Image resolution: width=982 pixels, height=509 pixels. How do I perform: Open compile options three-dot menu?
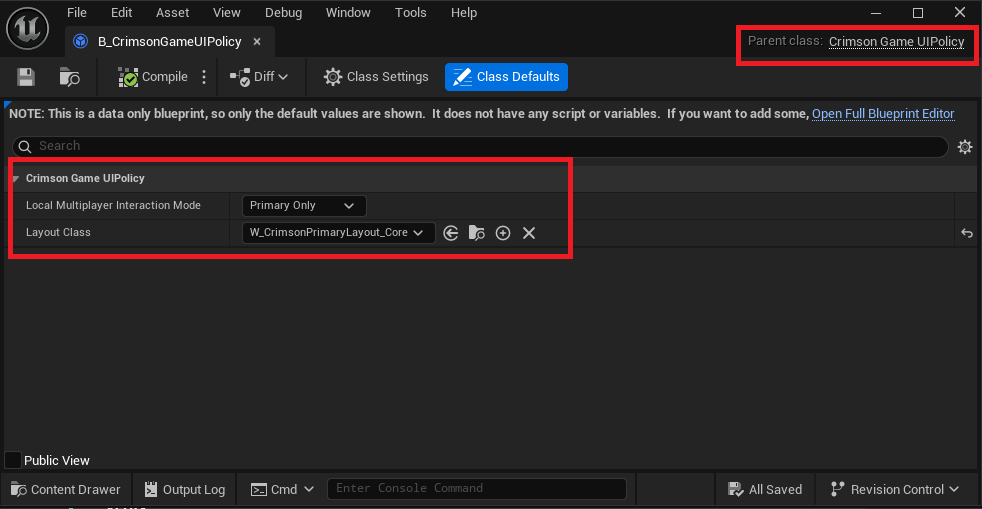point(204,77)
